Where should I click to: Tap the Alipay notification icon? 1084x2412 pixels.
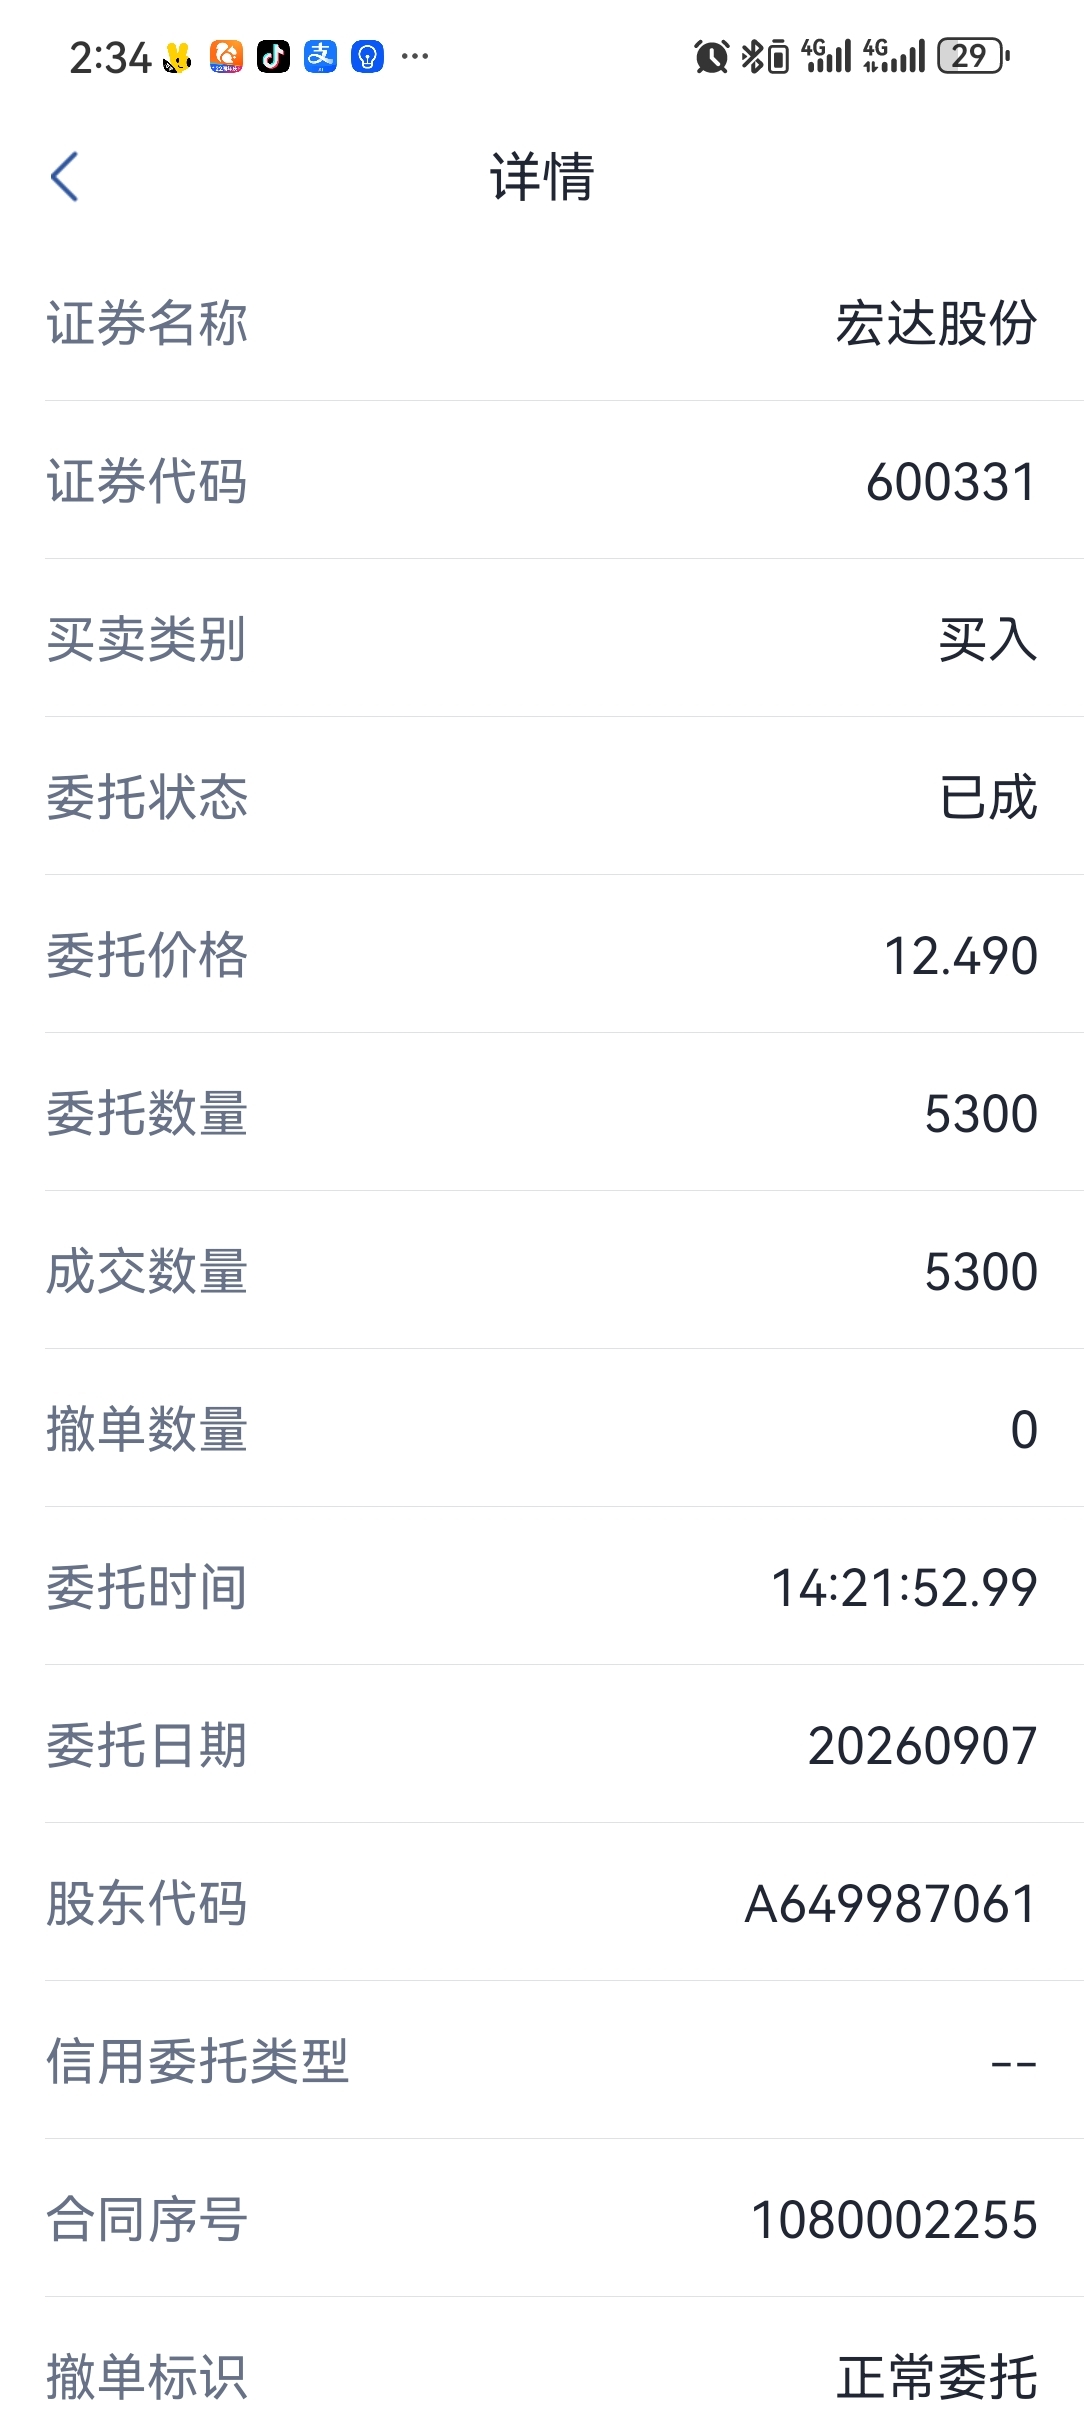click(x=321, y=56)
